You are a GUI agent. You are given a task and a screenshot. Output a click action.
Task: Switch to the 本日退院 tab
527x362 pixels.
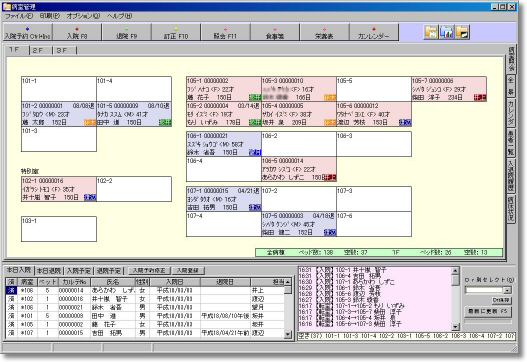[49, 271]
